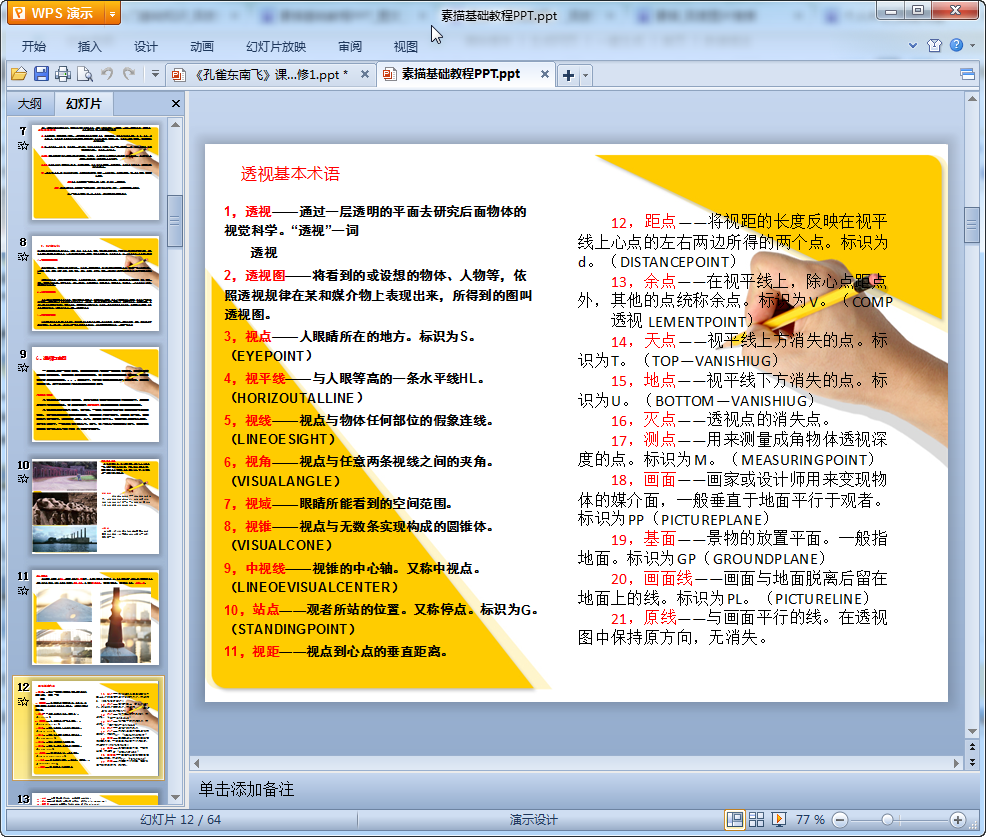Click the Save disk icon
Image resolution: width=986 pixels, height=837 pixels.
coord(41,74)
